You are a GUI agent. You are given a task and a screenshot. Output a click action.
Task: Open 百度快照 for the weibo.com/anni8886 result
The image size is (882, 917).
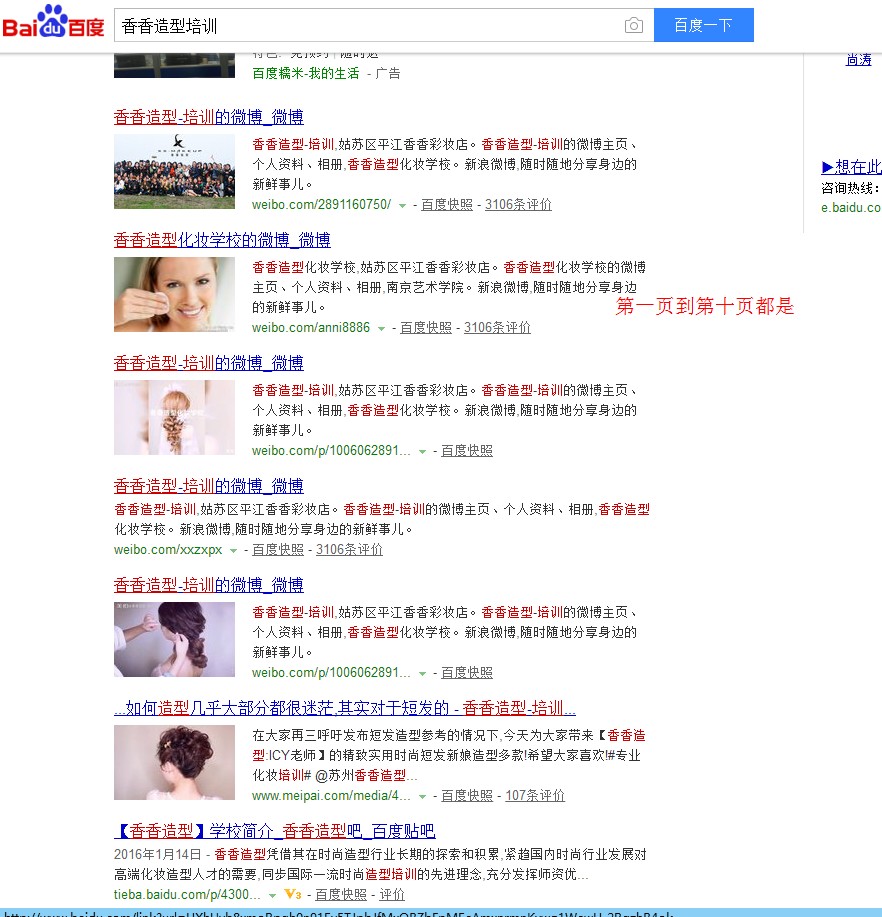tap(426, 328)
